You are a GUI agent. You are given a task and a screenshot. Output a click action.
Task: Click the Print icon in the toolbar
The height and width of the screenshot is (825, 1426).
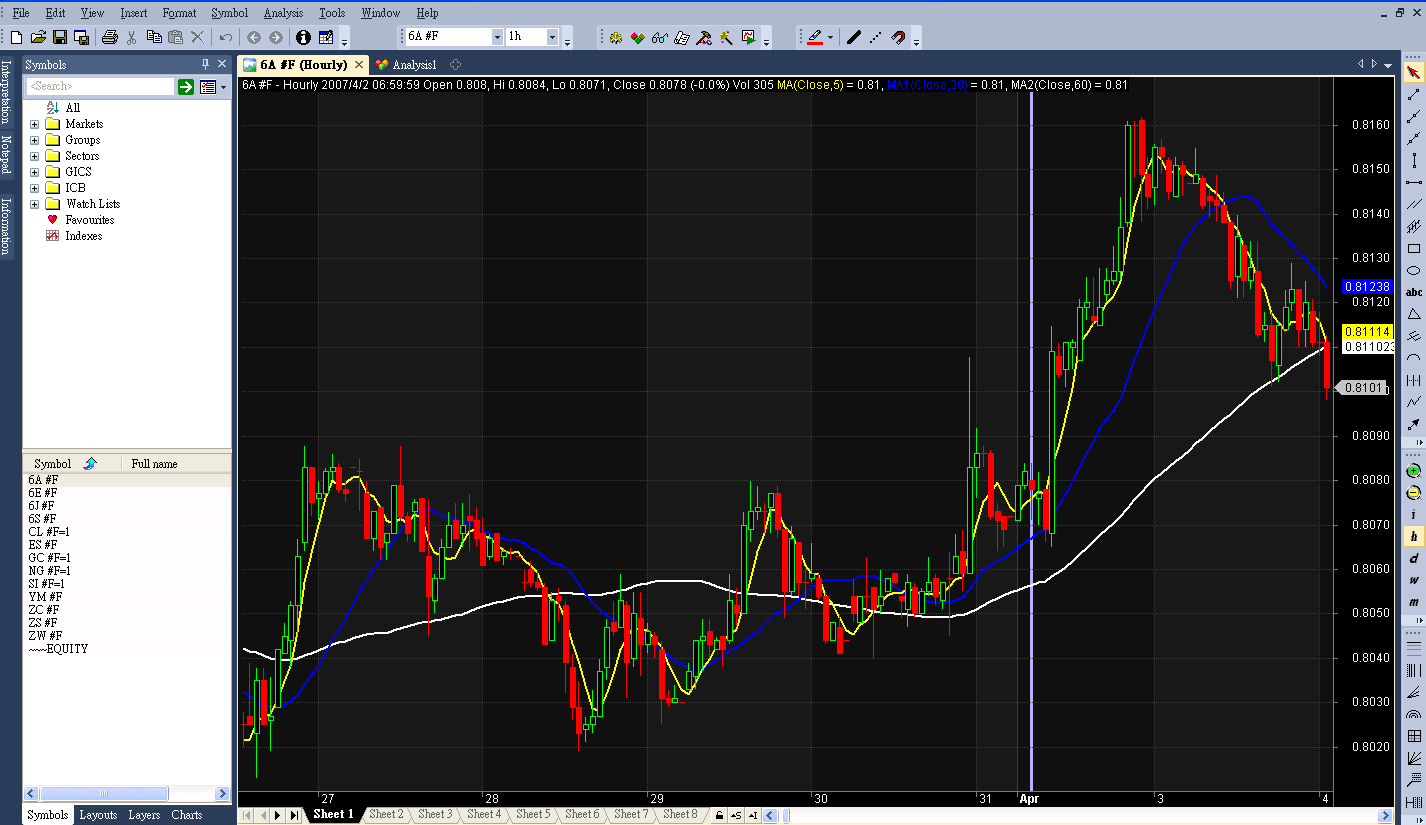click(110, 37)
